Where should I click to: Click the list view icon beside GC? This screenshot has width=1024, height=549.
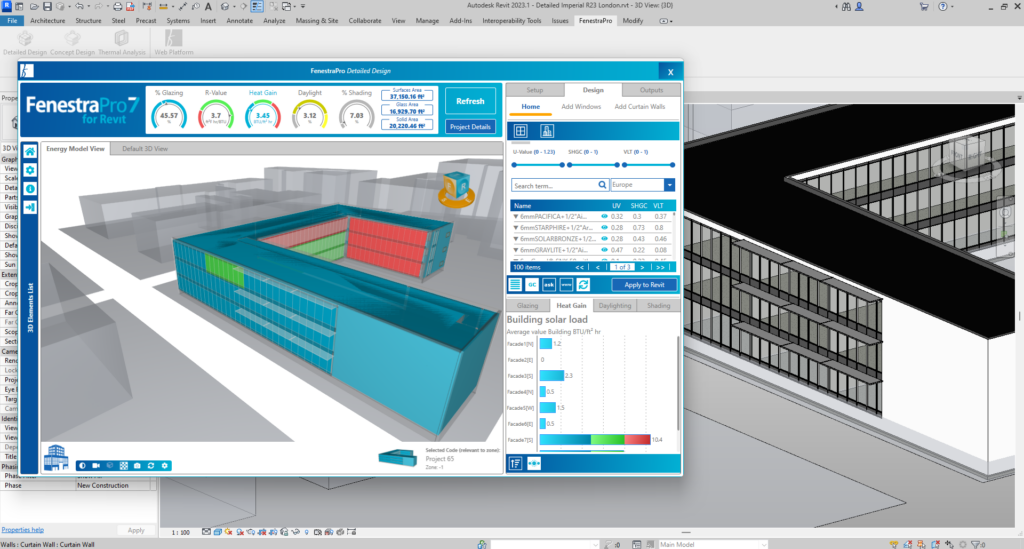(515, 285)
